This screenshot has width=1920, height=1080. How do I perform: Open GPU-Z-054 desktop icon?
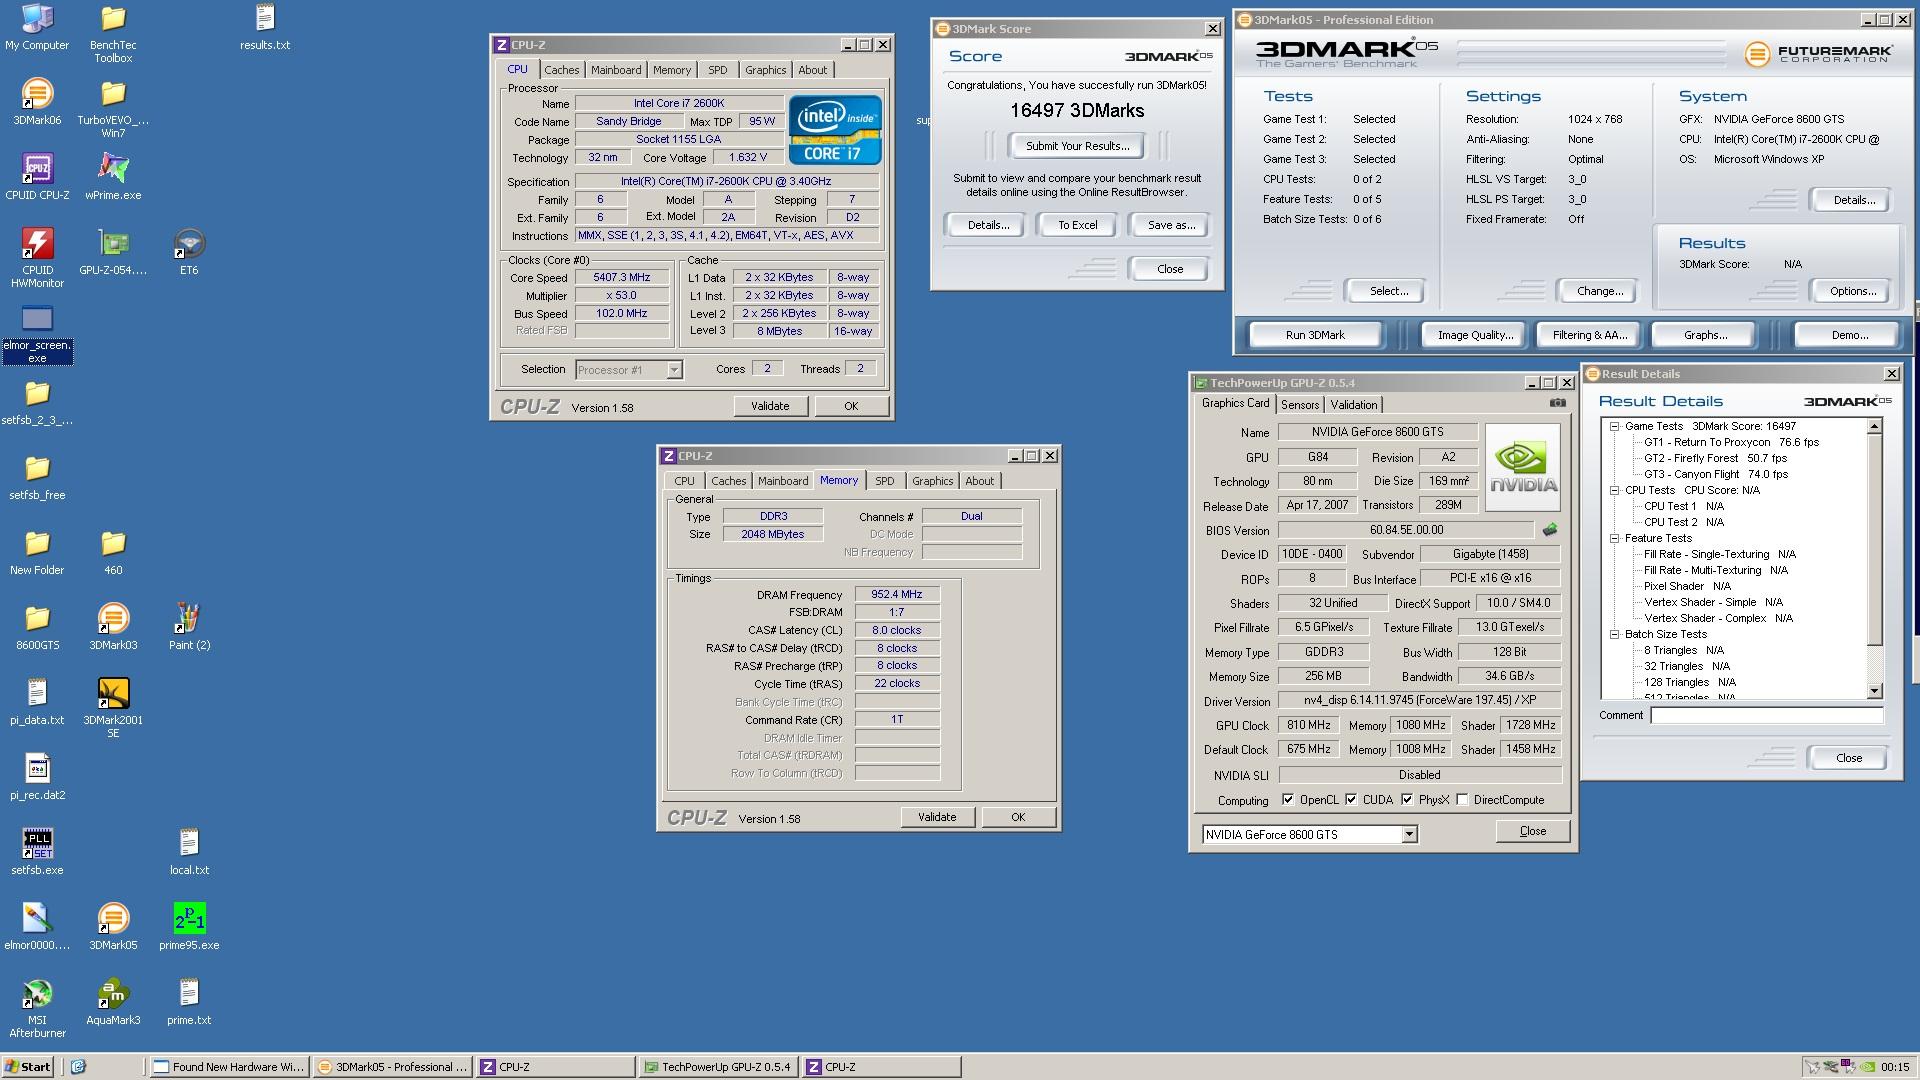point(113,252)
